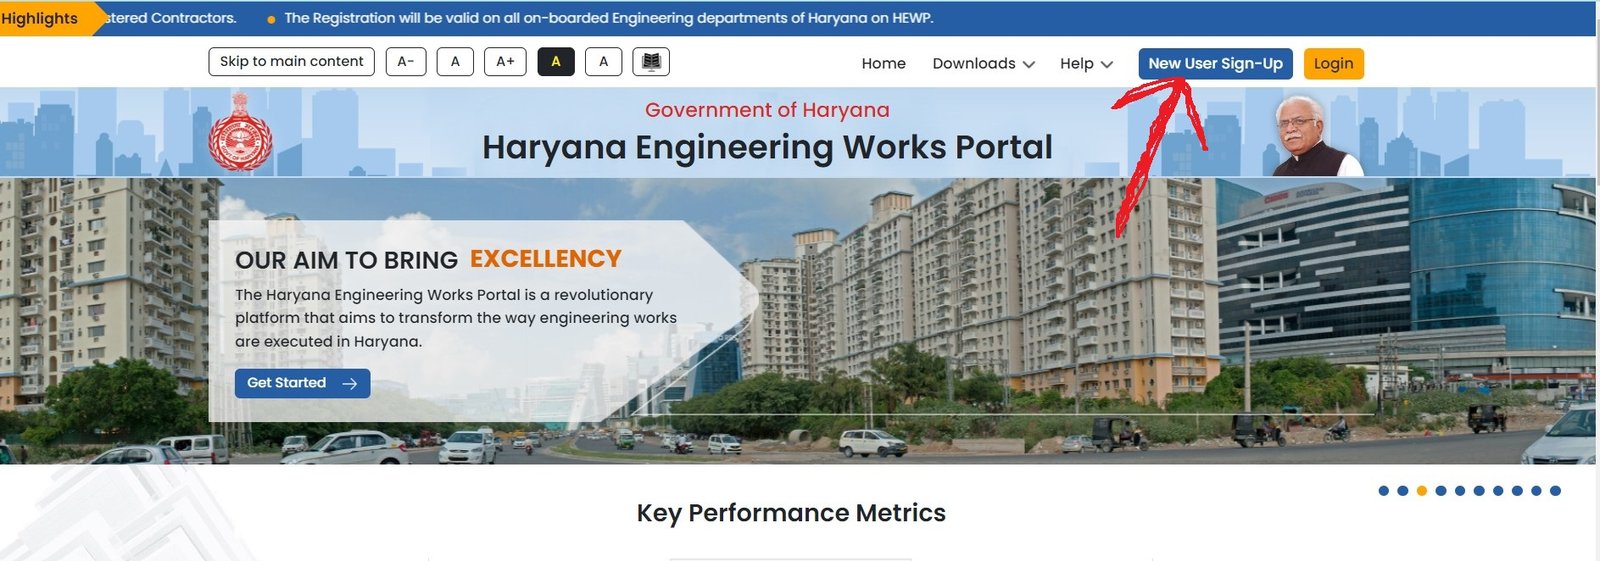Jump to the last carousel slide dot
Screen dimensions: 1600x561
click(1555, 491)
